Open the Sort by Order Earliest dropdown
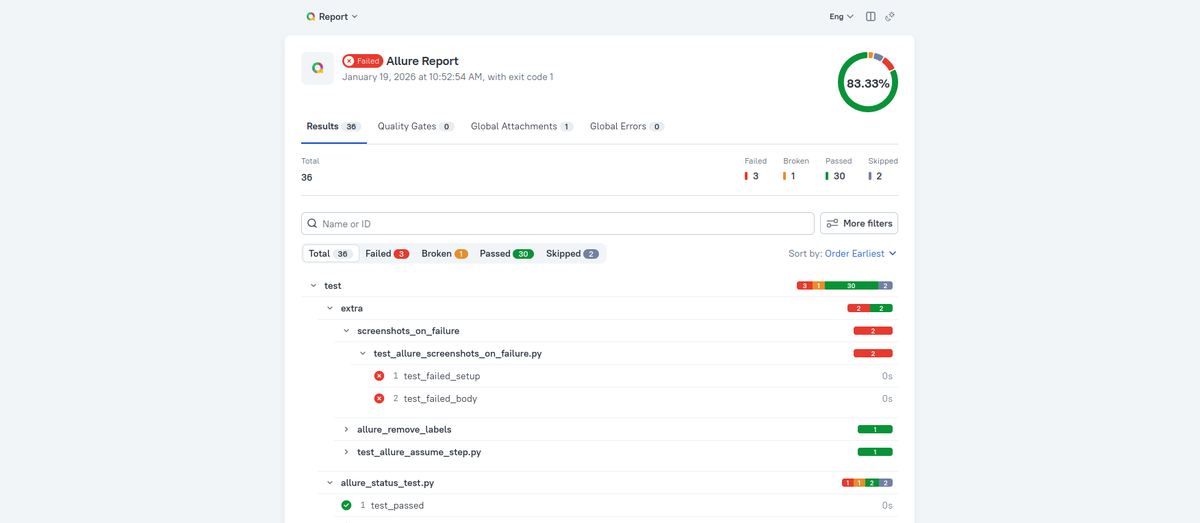The image size is (1200, 523). coord(860,254)
